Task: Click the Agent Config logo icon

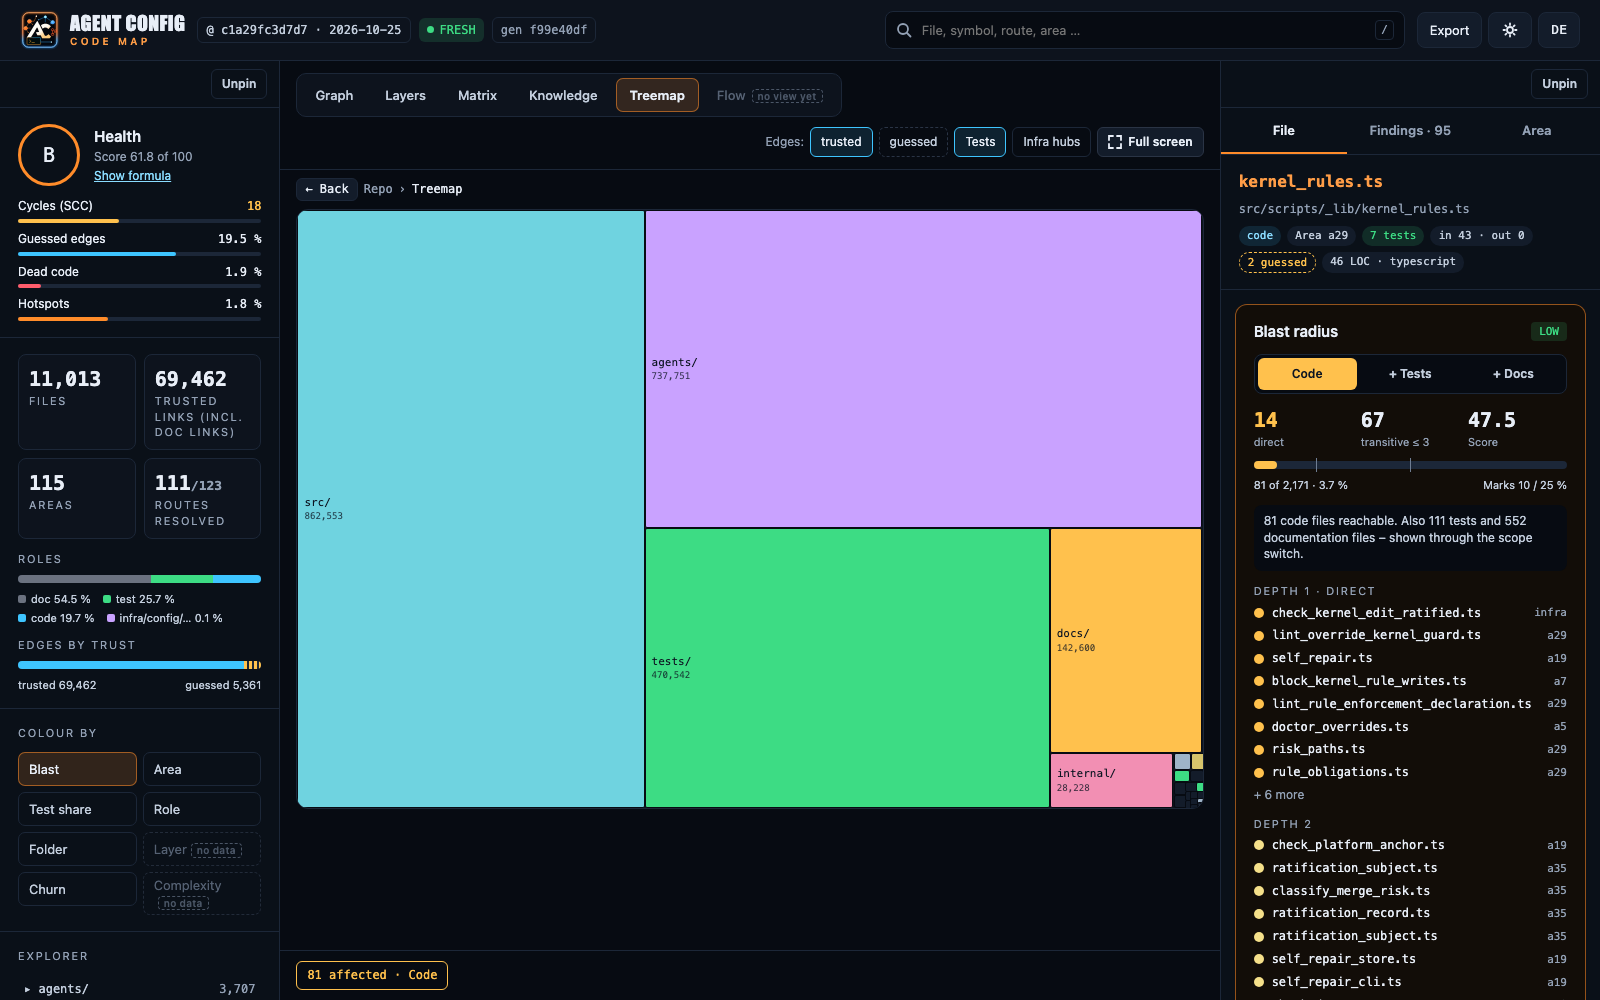Action: point(40,30)
